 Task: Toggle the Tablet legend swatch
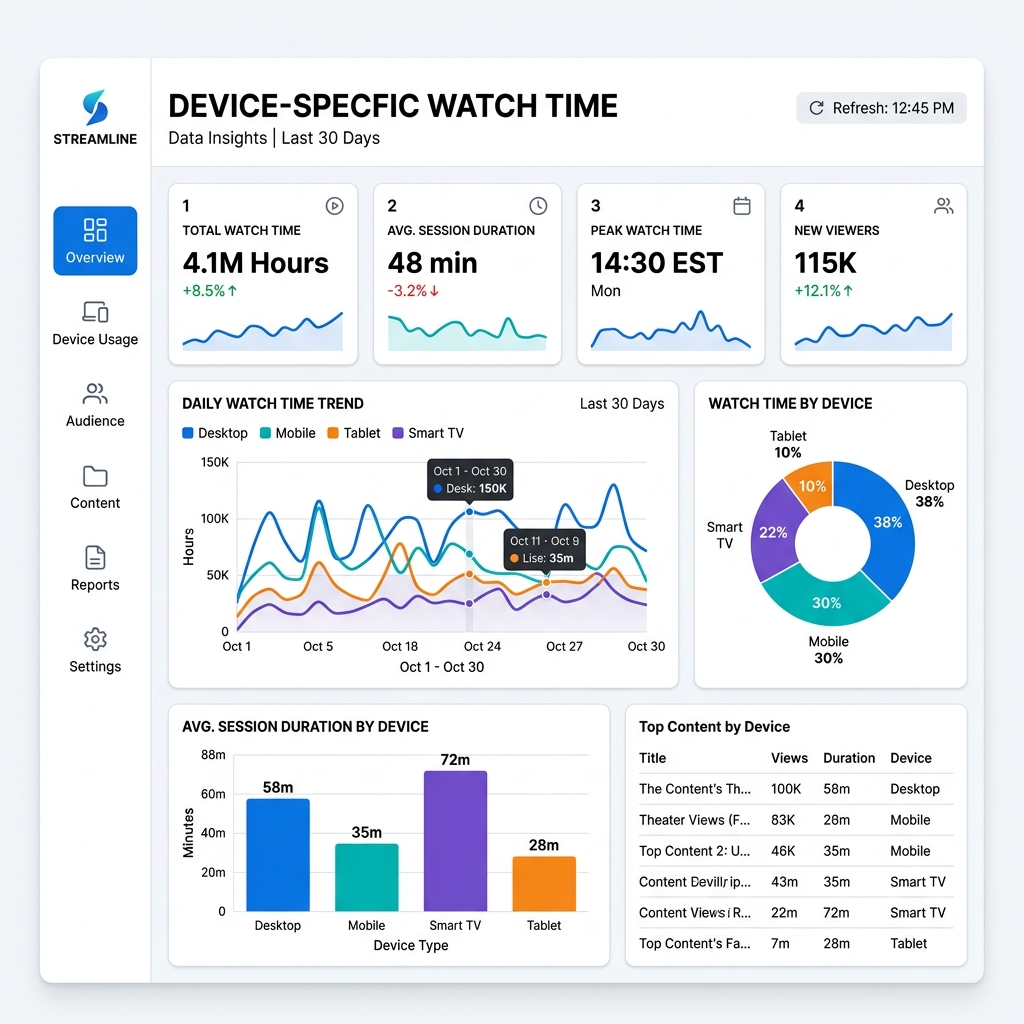333,433
